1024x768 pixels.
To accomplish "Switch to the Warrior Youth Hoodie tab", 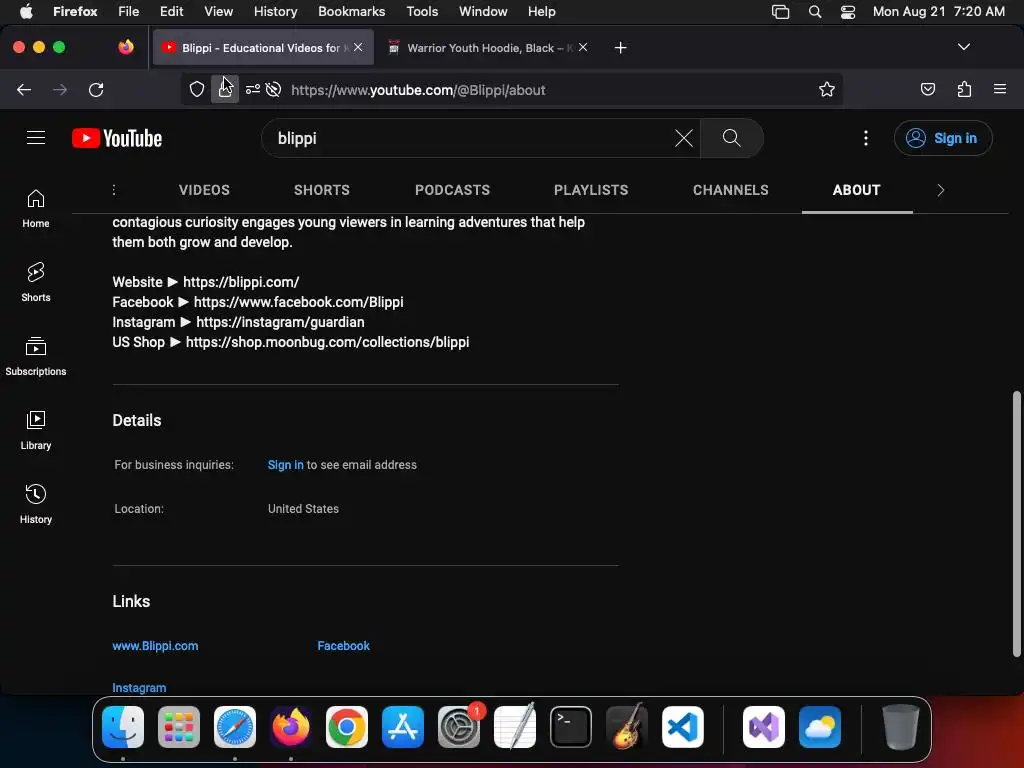I will point(487,48).
